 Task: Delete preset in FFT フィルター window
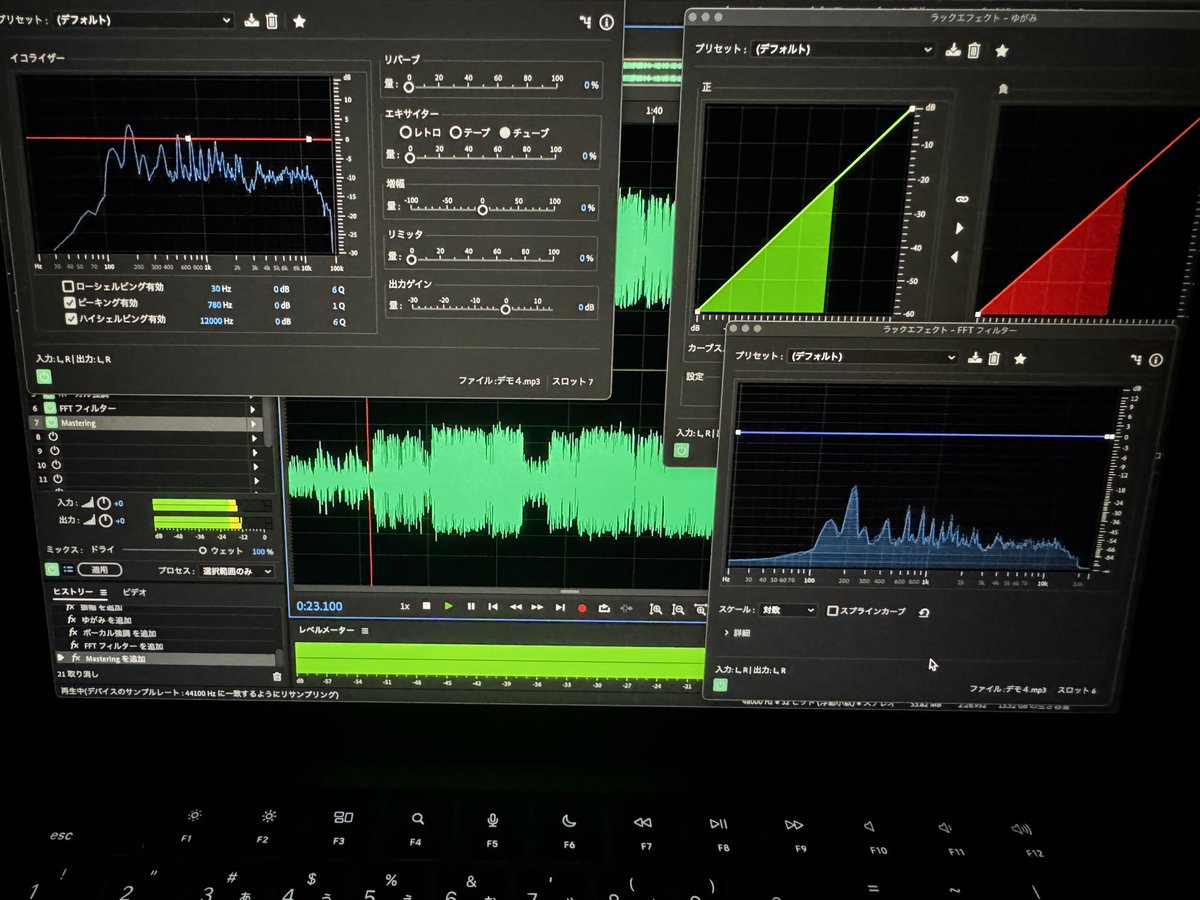click(x=994, y=358)
